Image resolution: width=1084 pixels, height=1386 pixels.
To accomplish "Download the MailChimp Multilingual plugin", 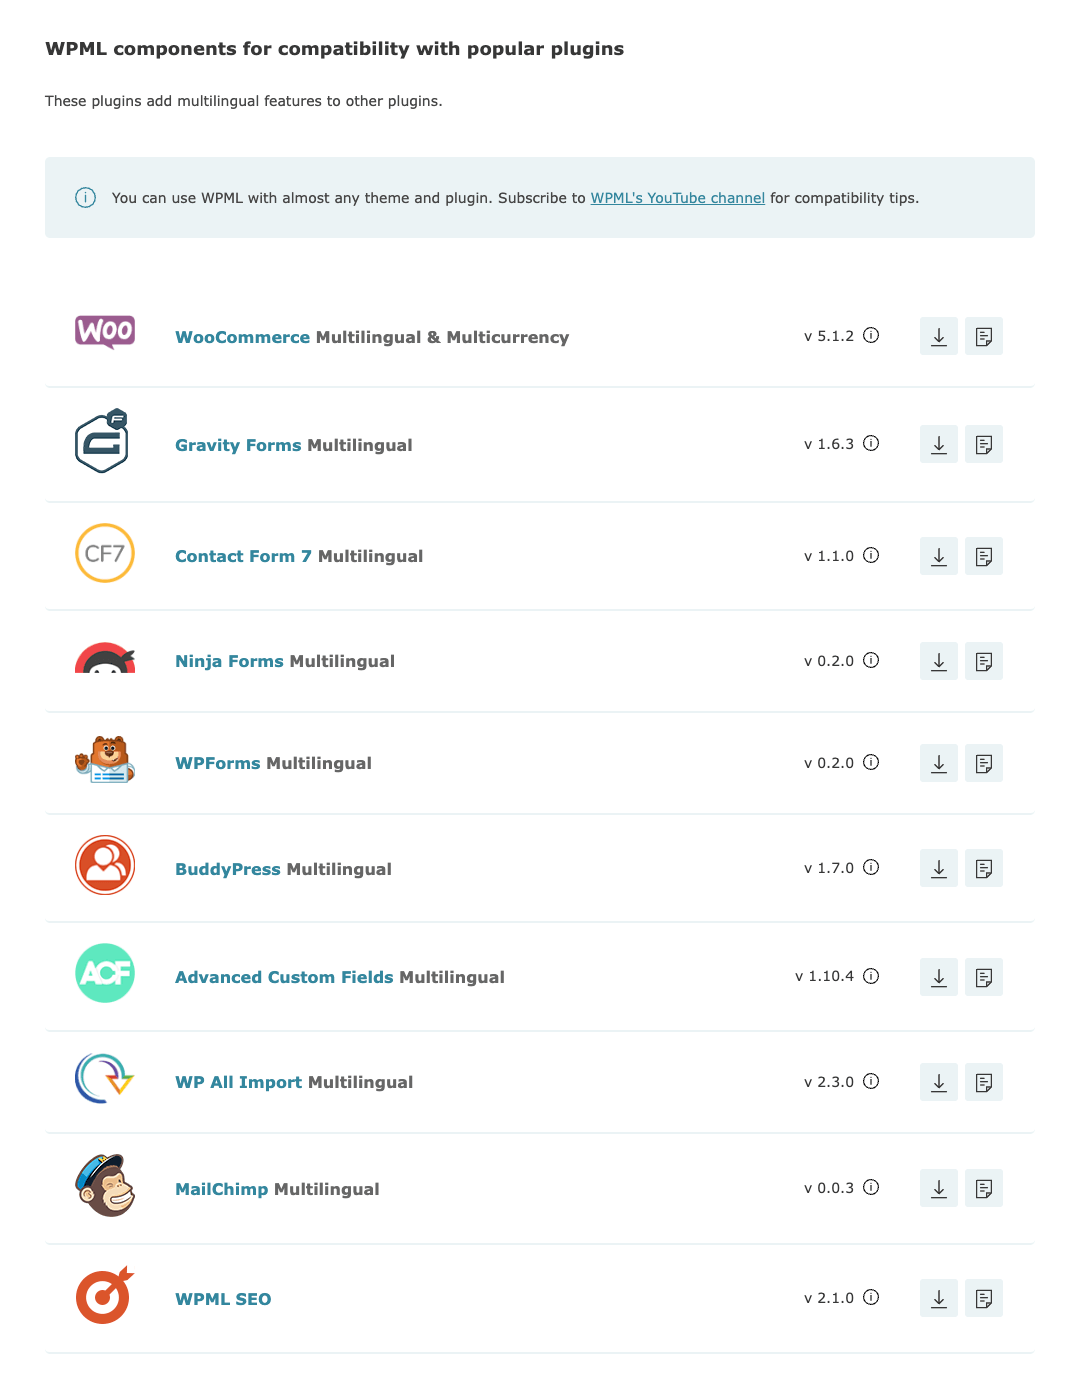I will pyautogui.click(x=938, y=1188).
